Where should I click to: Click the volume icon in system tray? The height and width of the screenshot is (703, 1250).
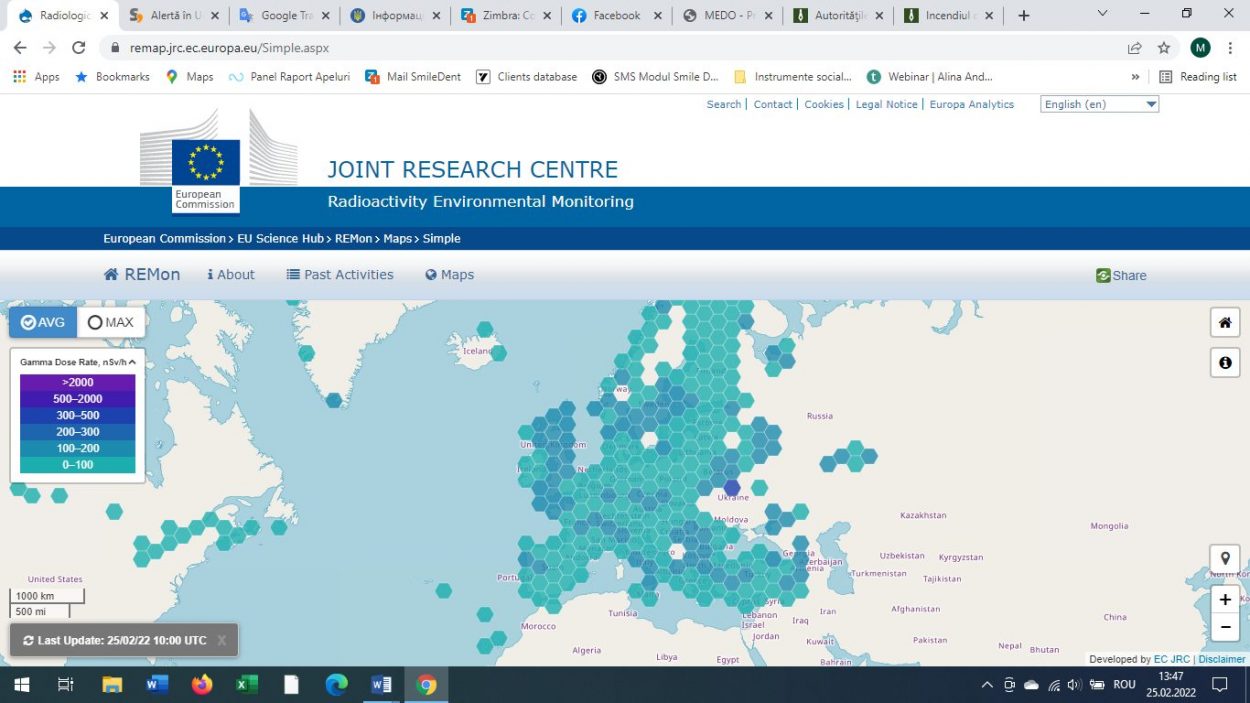point(1075,685)
